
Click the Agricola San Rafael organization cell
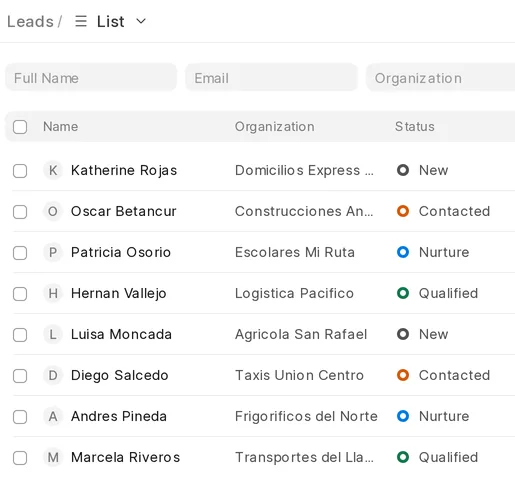[x=301, y=334]
